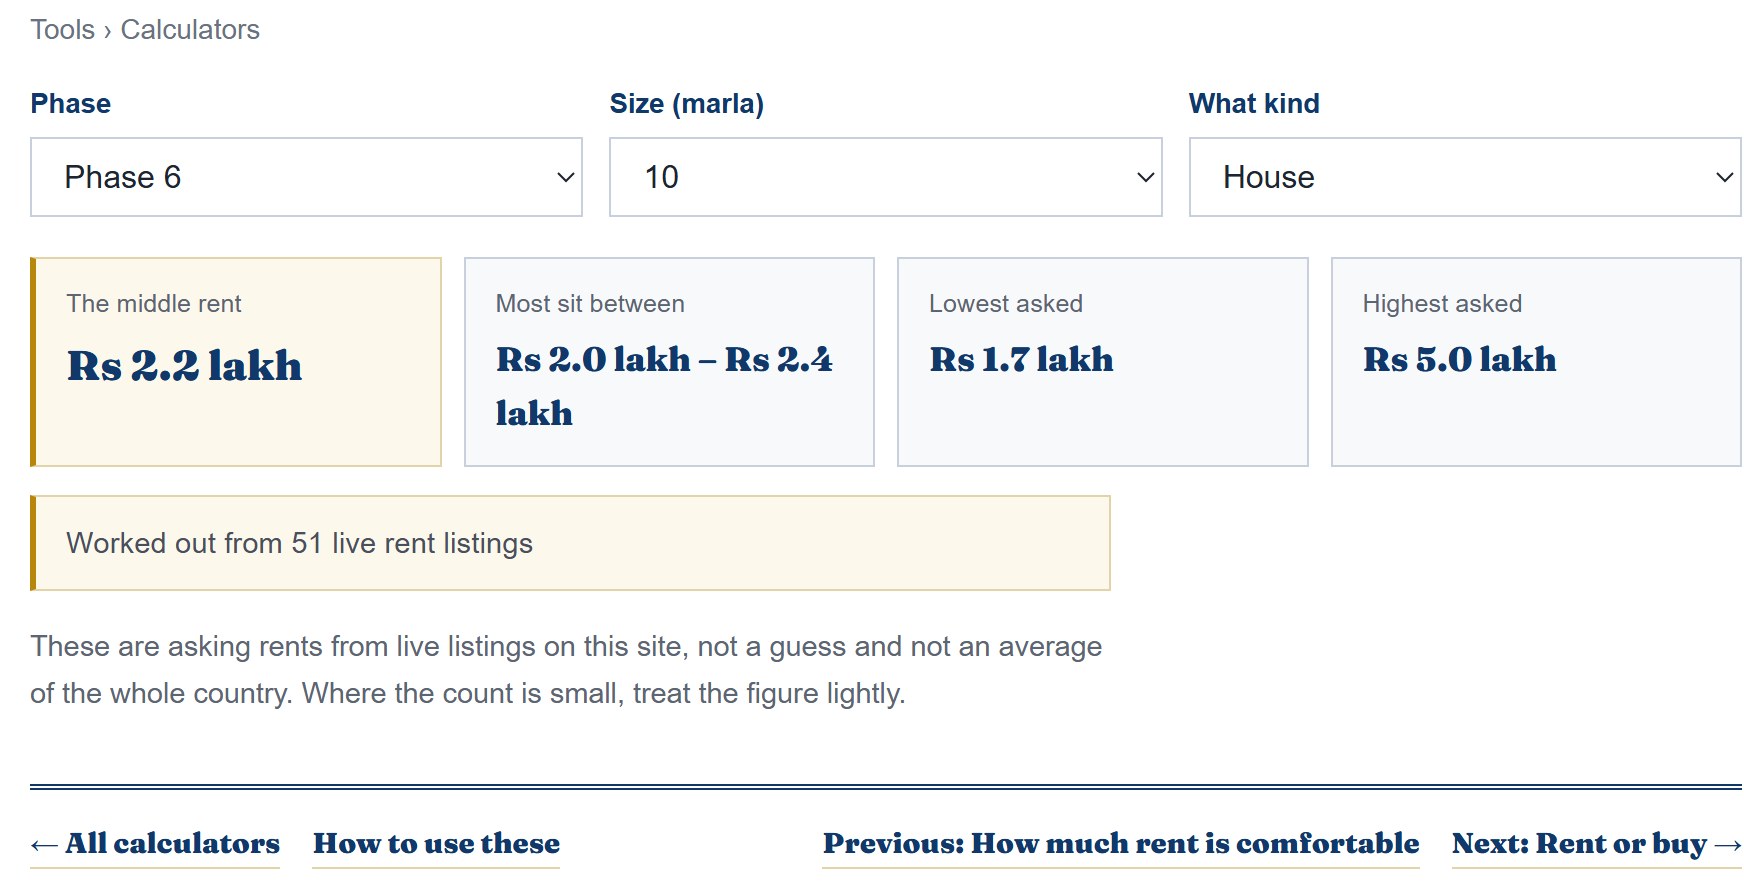Open the Phase 6 dropdown
The height and width of the screenshot is (896, 1744).
tap(306, 177)
